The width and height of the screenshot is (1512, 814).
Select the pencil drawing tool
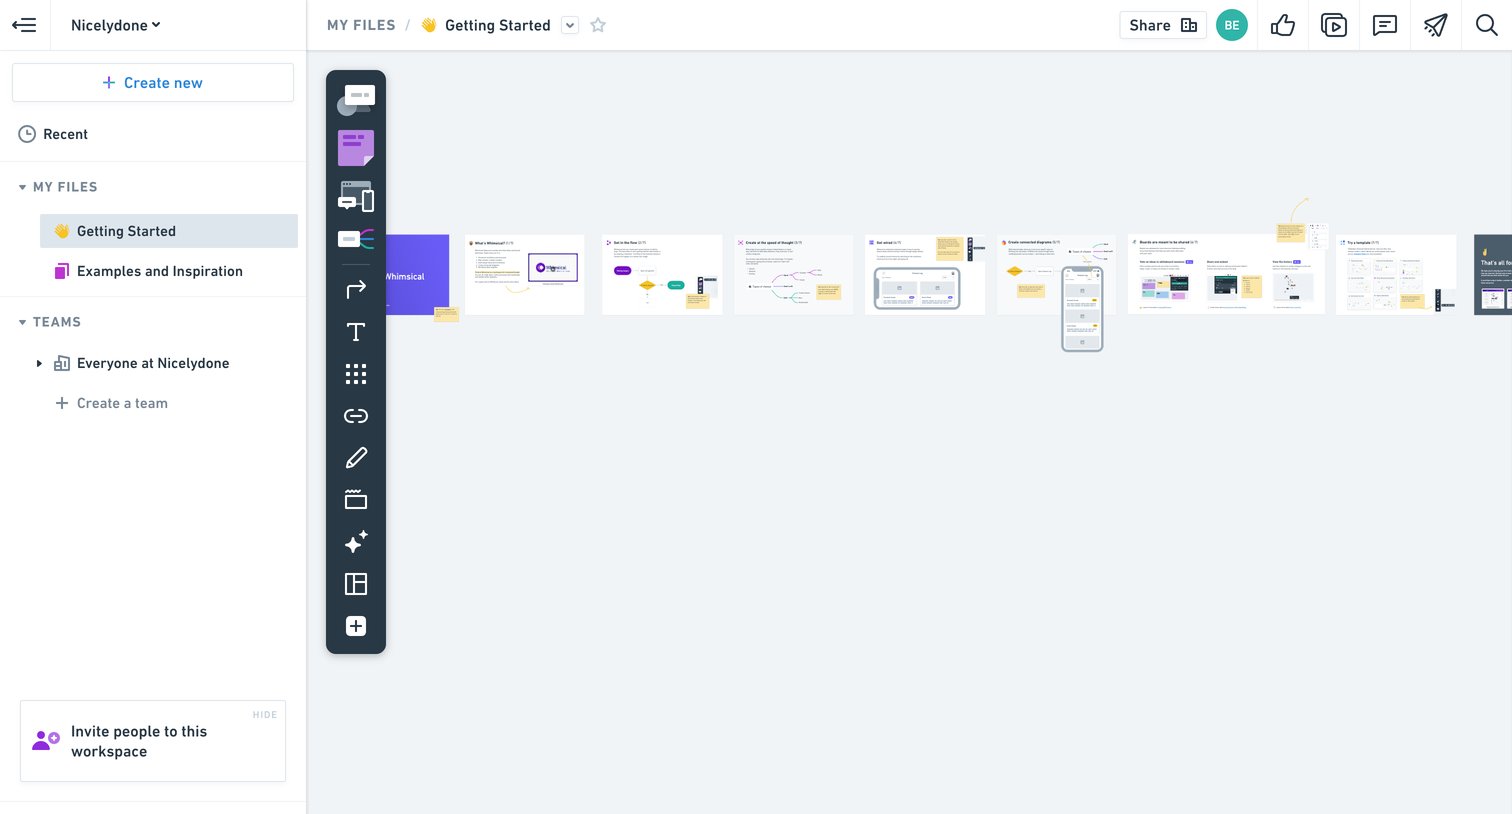356,458
